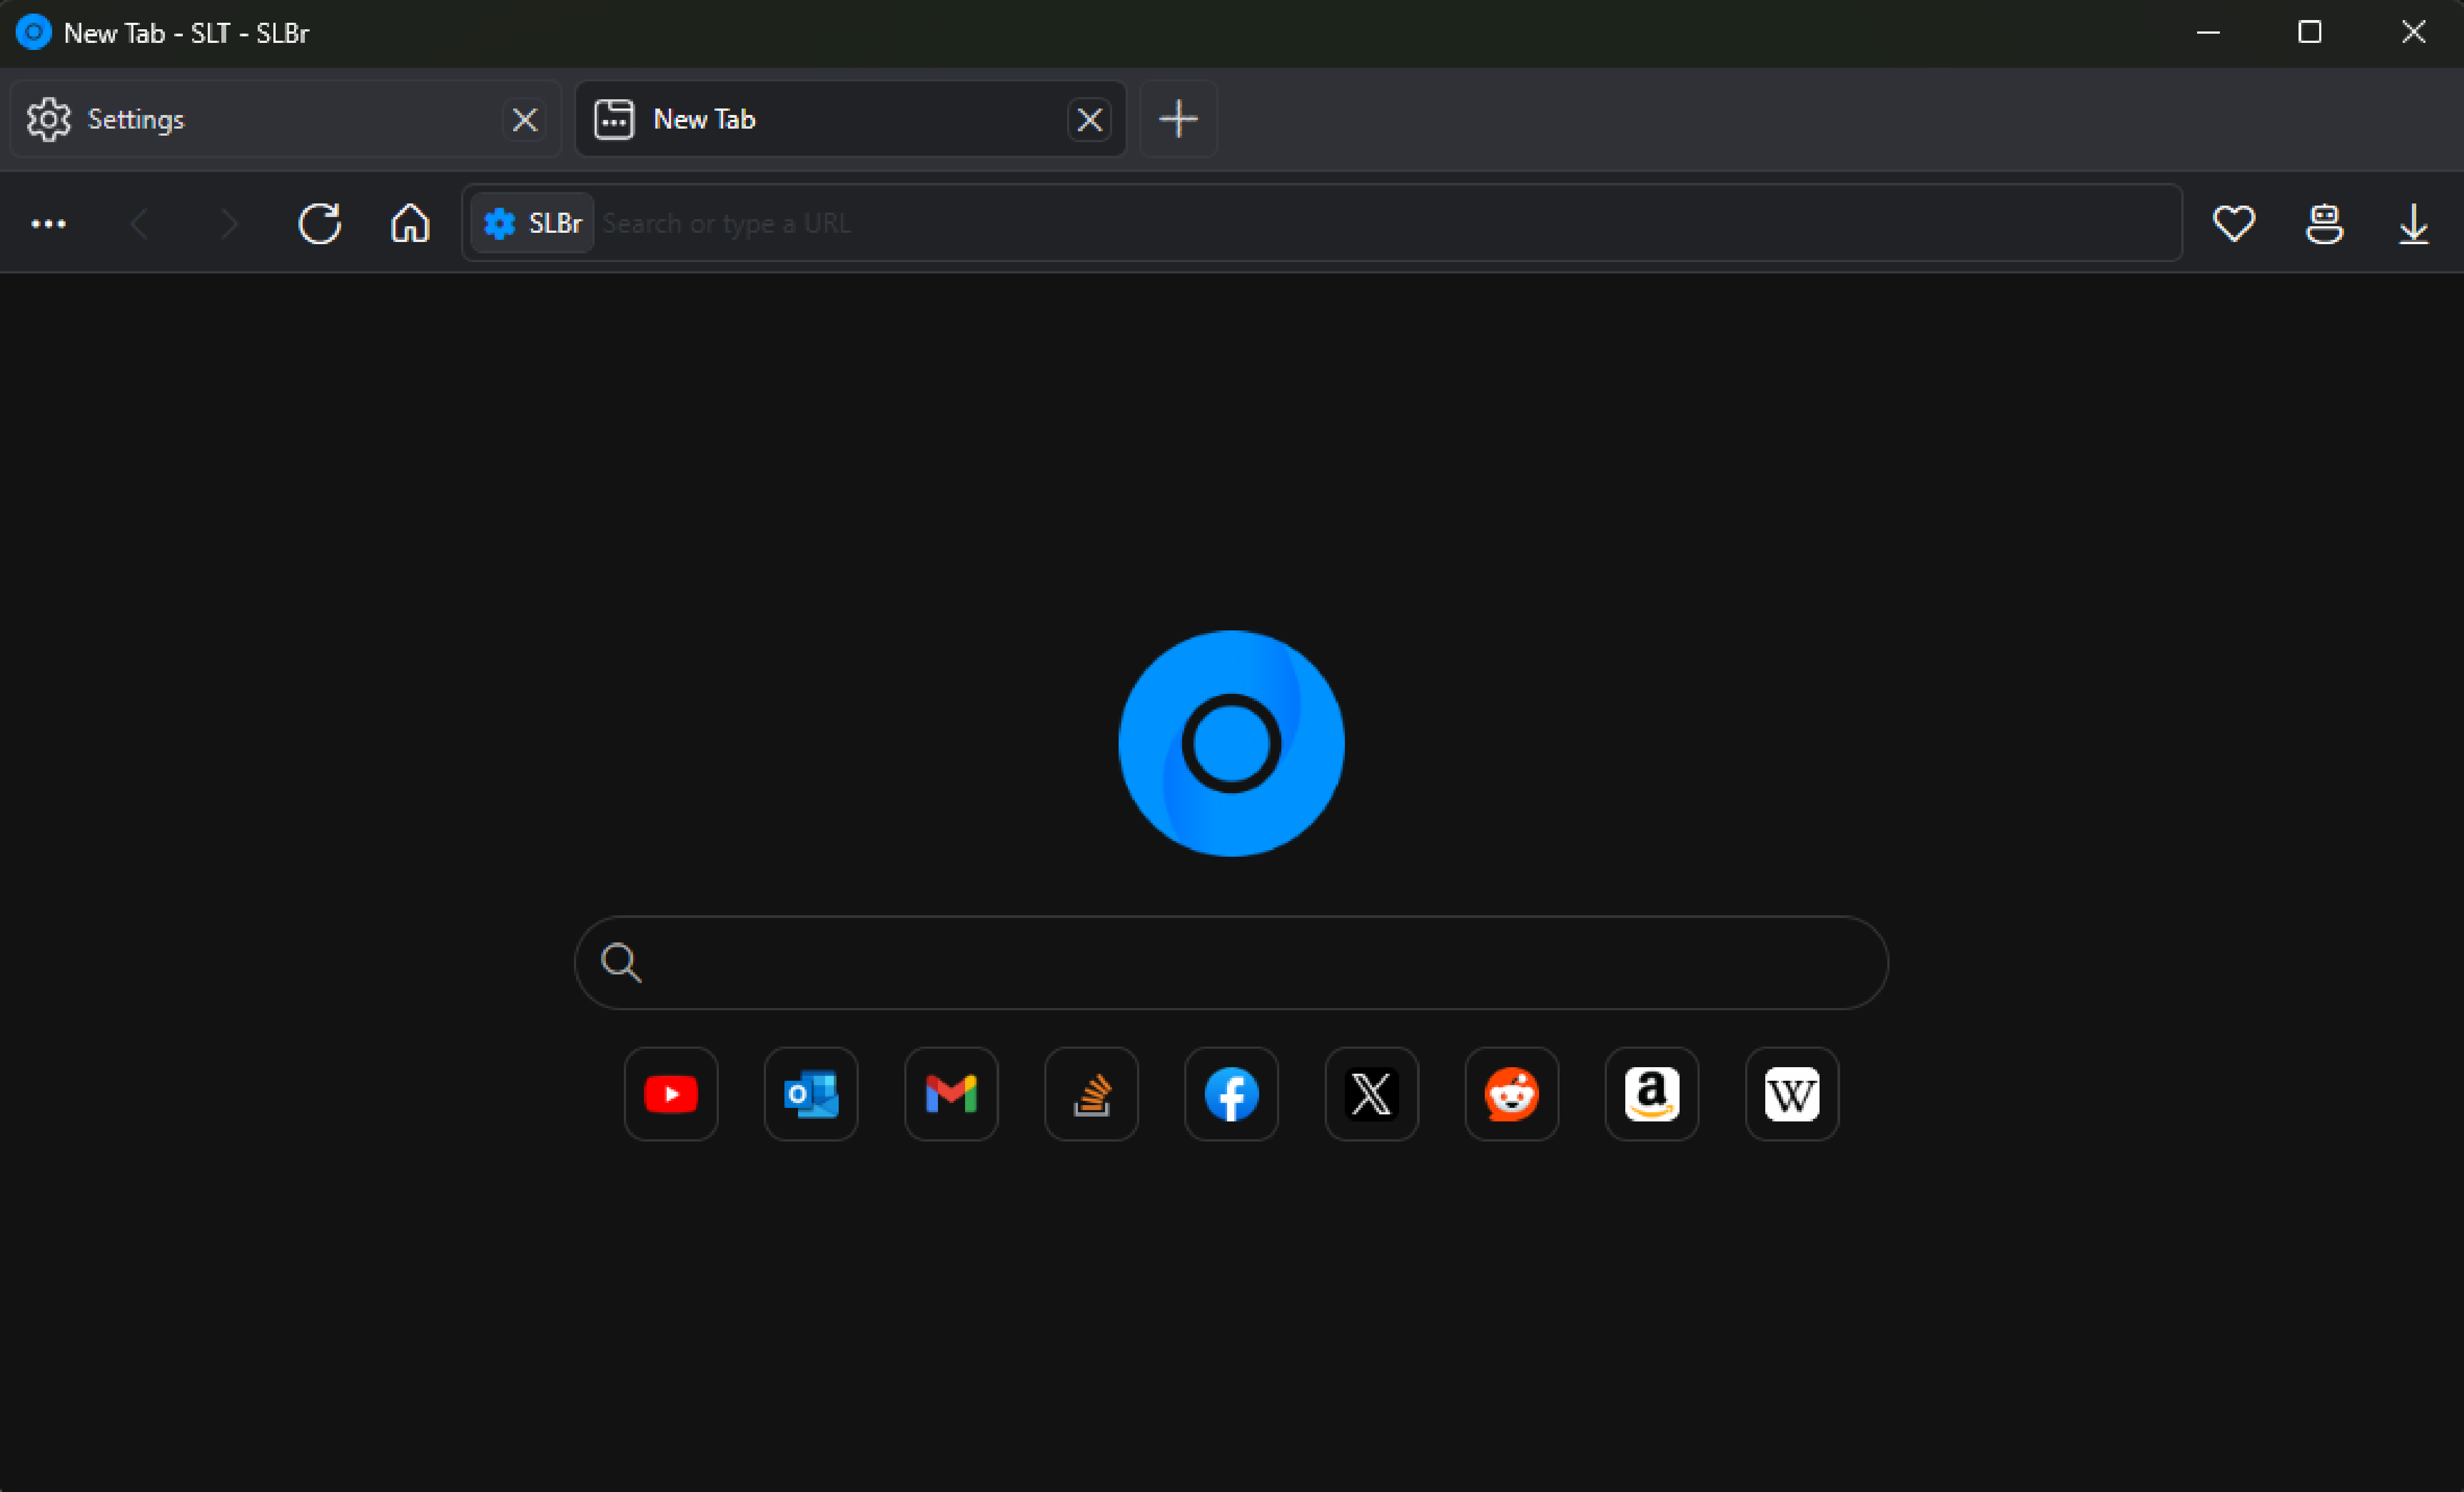Open the Facebook shortcut tile
The image size is (2464, 1492).
(1231, 1093)
